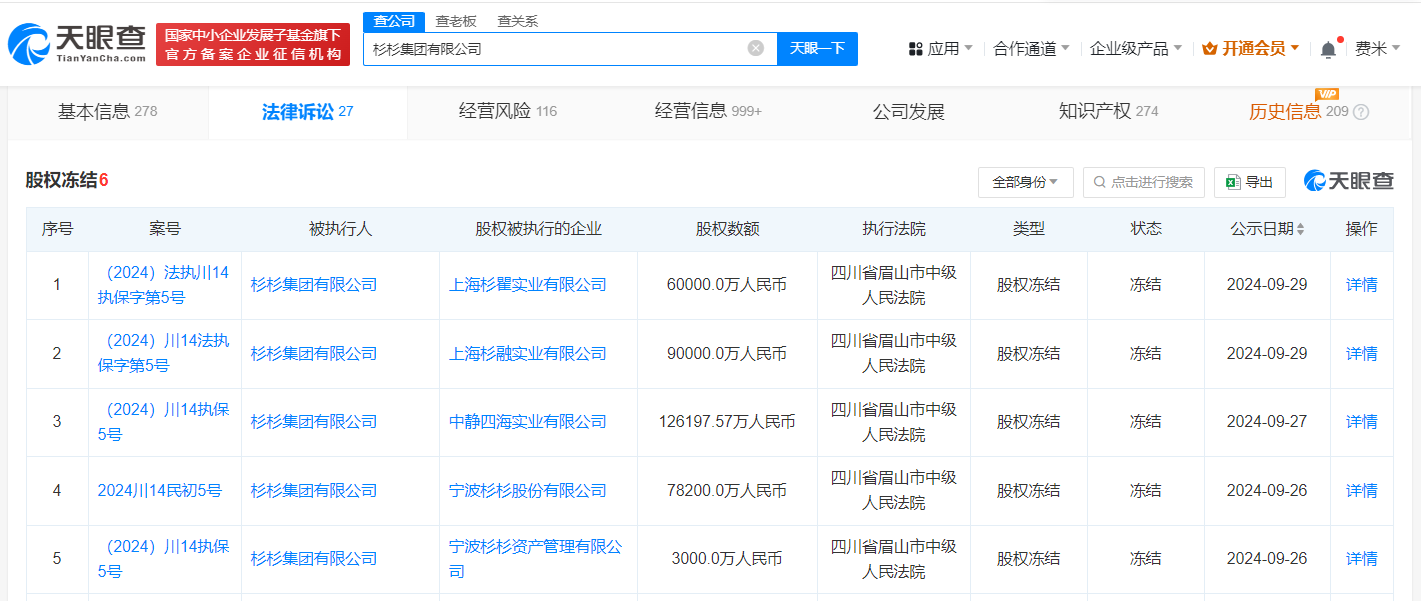This screenshot has height=601, width=1421.
Task: Open 中静四海实业有限公司 company link
Action: tap(528, 422)
